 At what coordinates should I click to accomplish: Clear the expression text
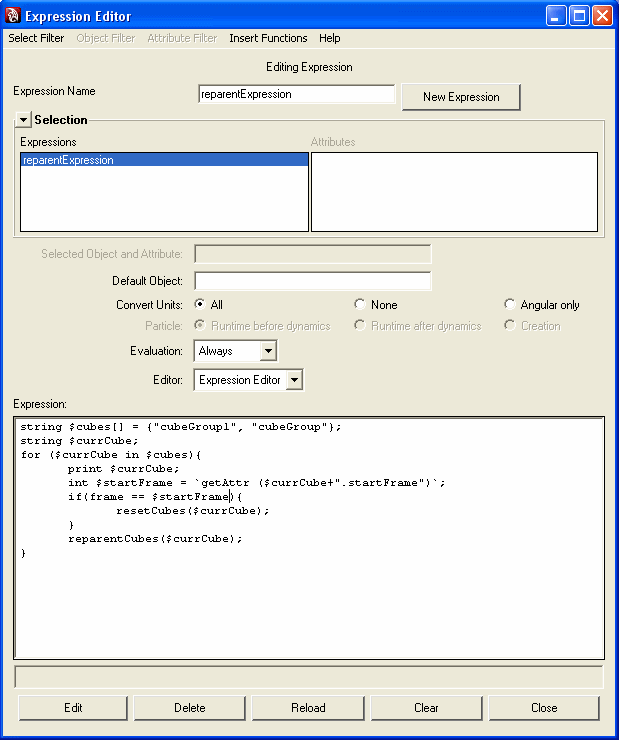click(426, 707)
